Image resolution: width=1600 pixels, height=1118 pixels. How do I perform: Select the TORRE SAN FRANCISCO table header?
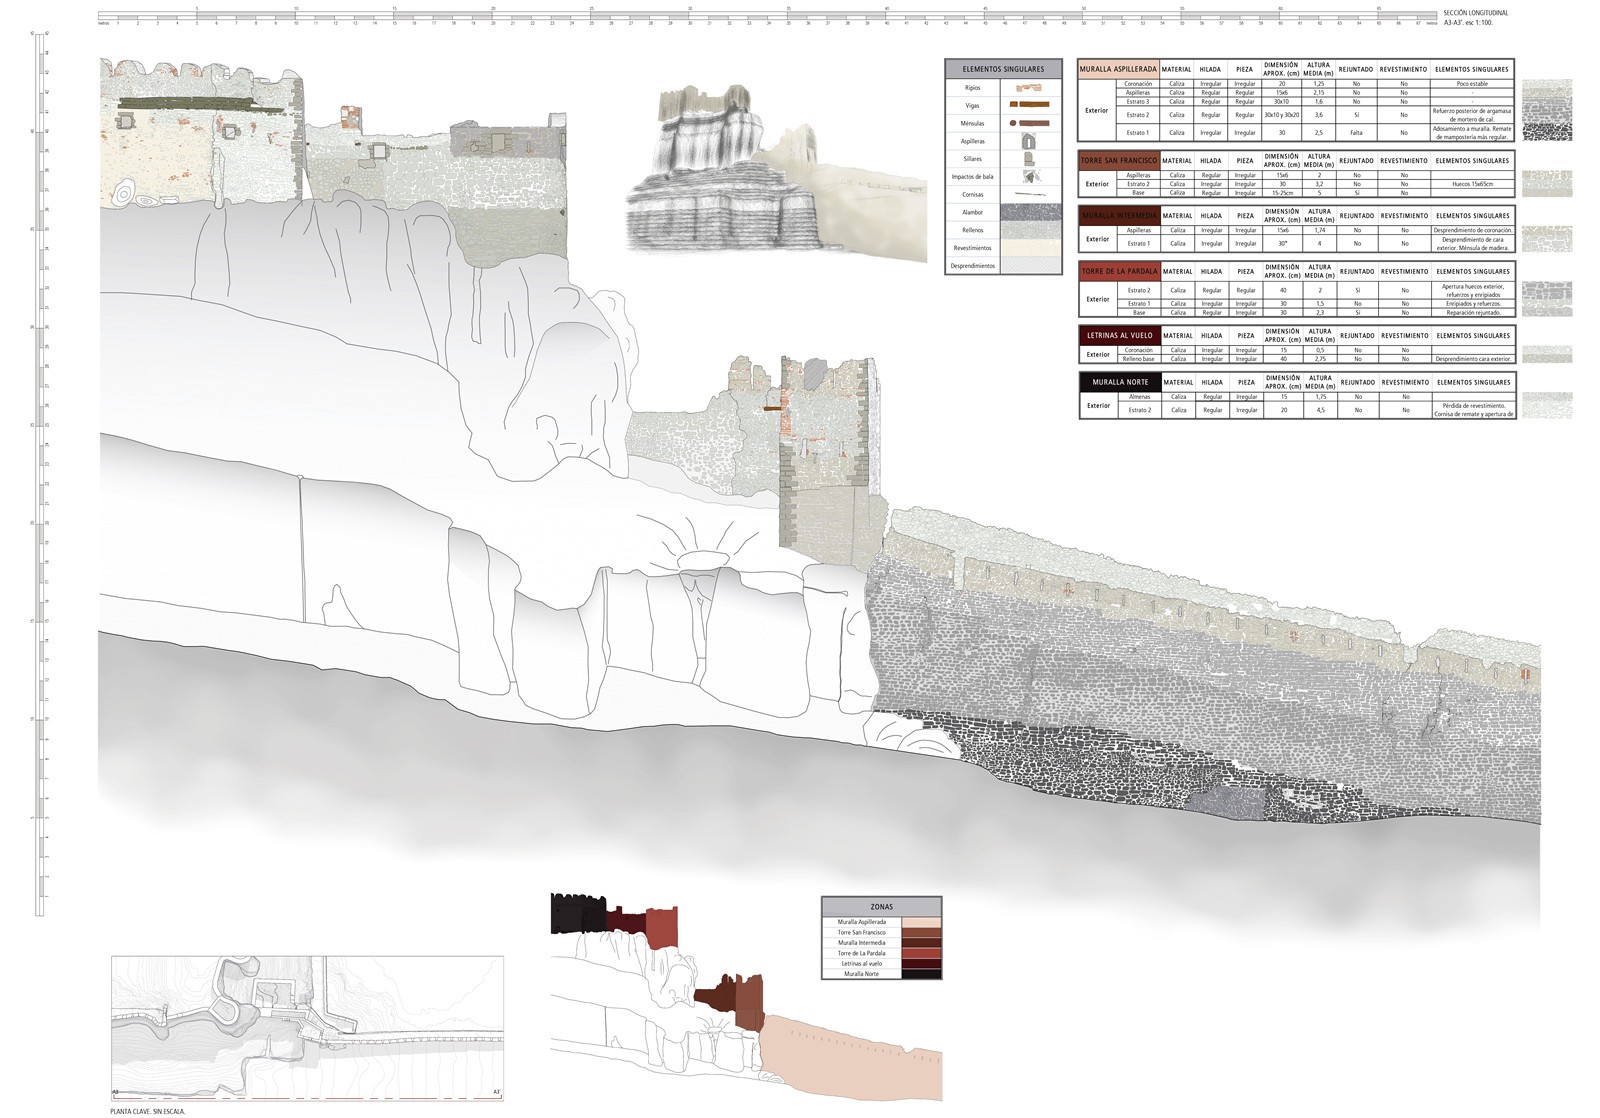point(1118,160)
